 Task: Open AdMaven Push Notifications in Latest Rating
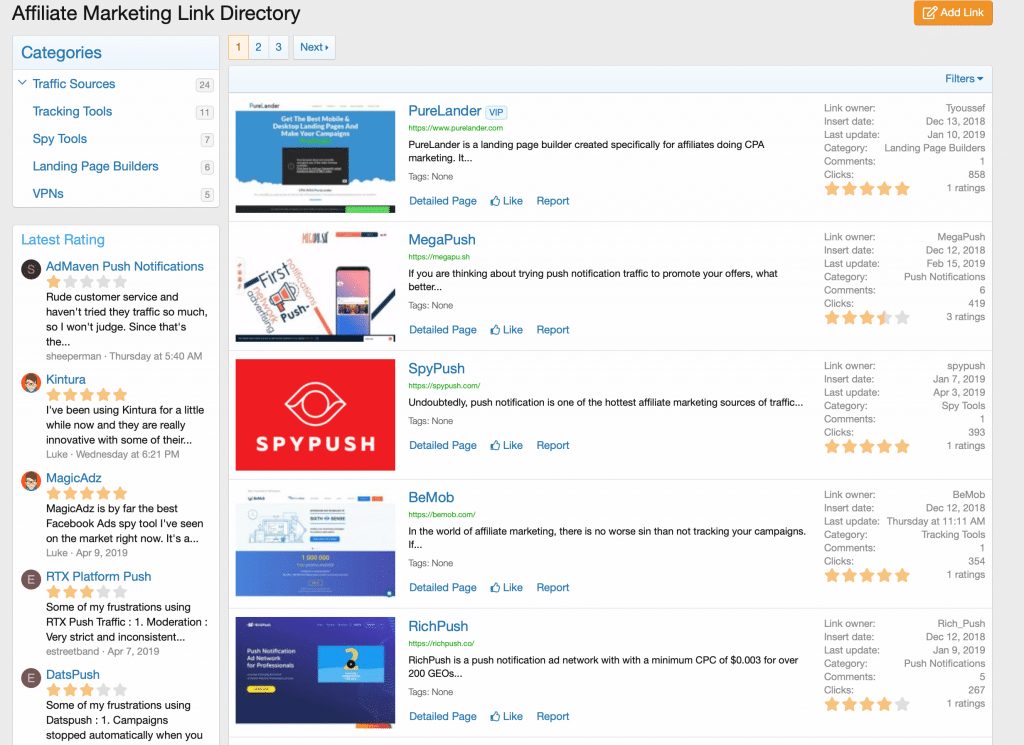coord(125,266)
